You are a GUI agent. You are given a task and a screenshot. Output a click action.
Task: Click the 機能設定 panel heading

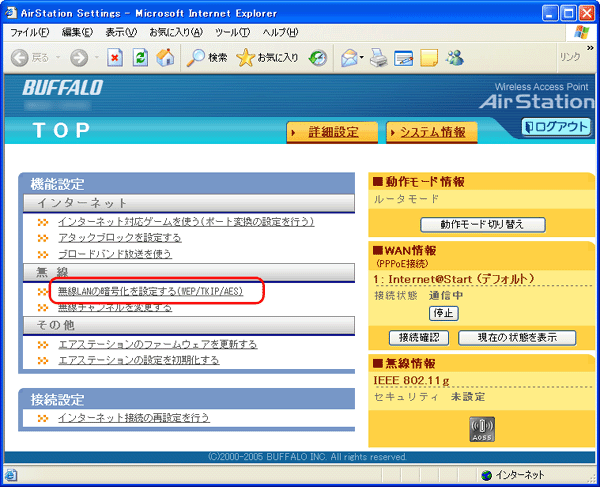click(57, 184)
